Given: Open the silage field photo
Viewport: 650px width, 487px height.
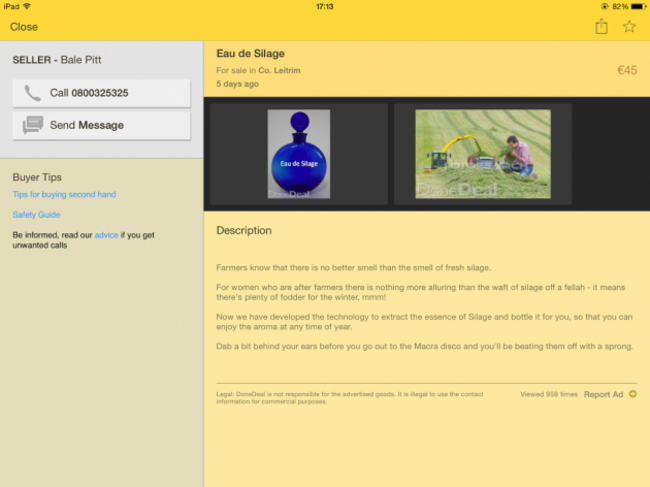Looking at the screenshot, I should coord(483,154).
